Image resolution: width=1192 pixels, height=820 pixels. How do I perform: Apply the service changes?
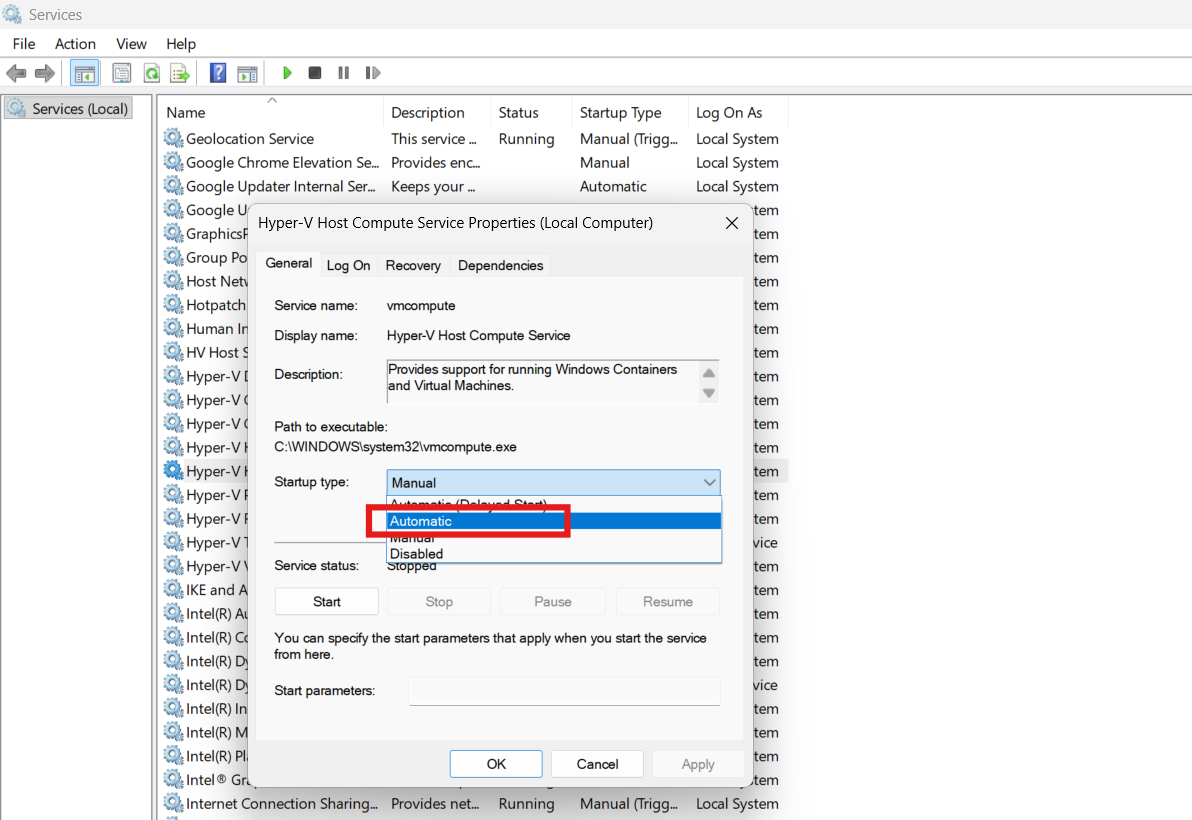(697, 763)
